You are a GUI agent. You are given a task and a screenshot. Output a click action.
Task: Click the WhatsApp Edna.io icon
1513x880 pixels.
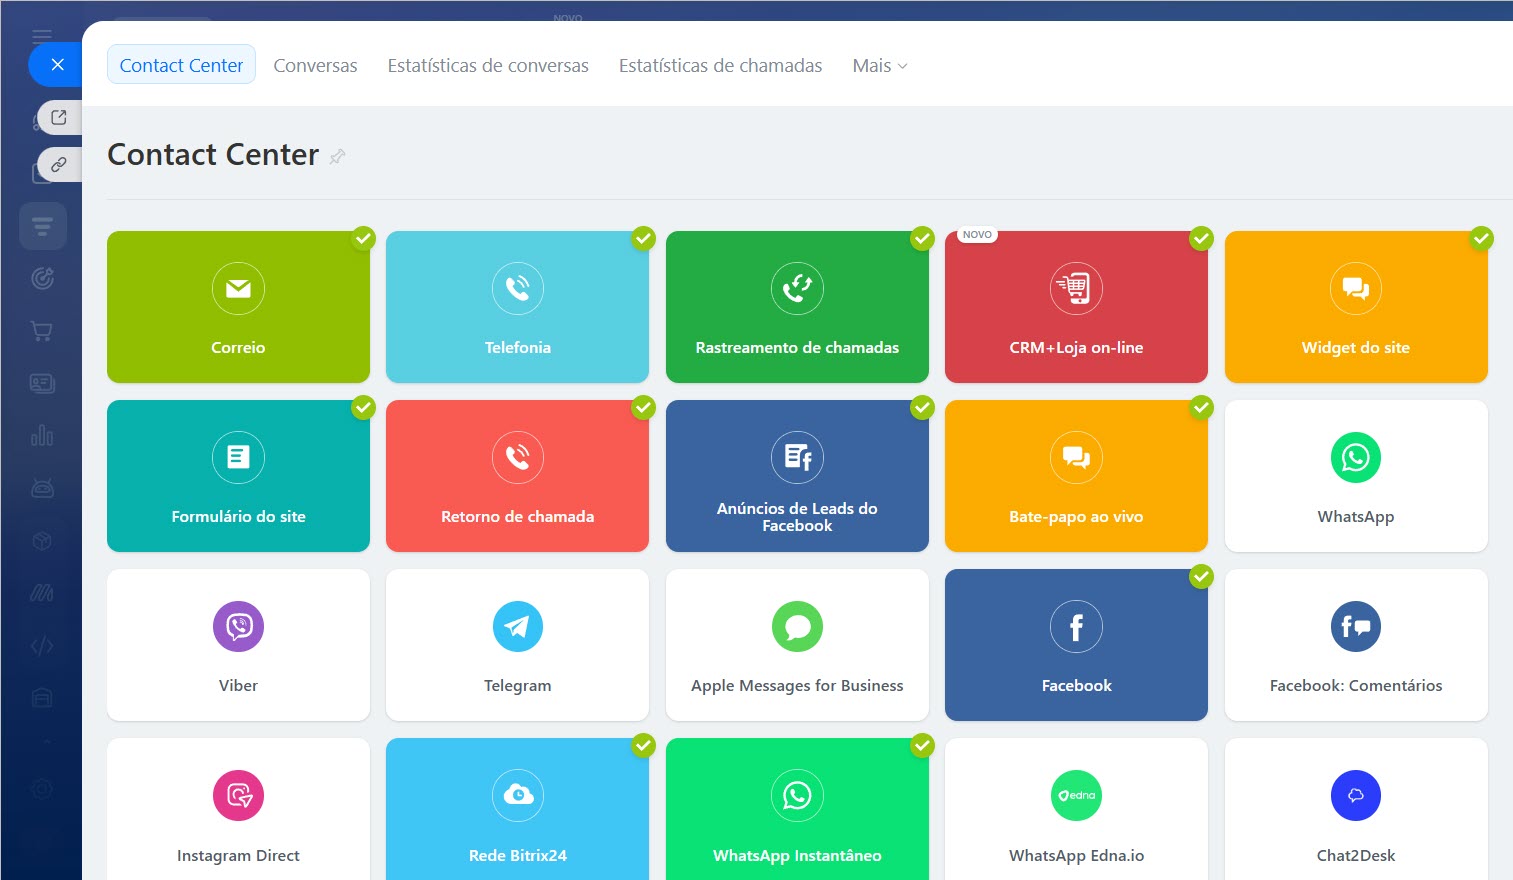click(x=1076, y=796)
